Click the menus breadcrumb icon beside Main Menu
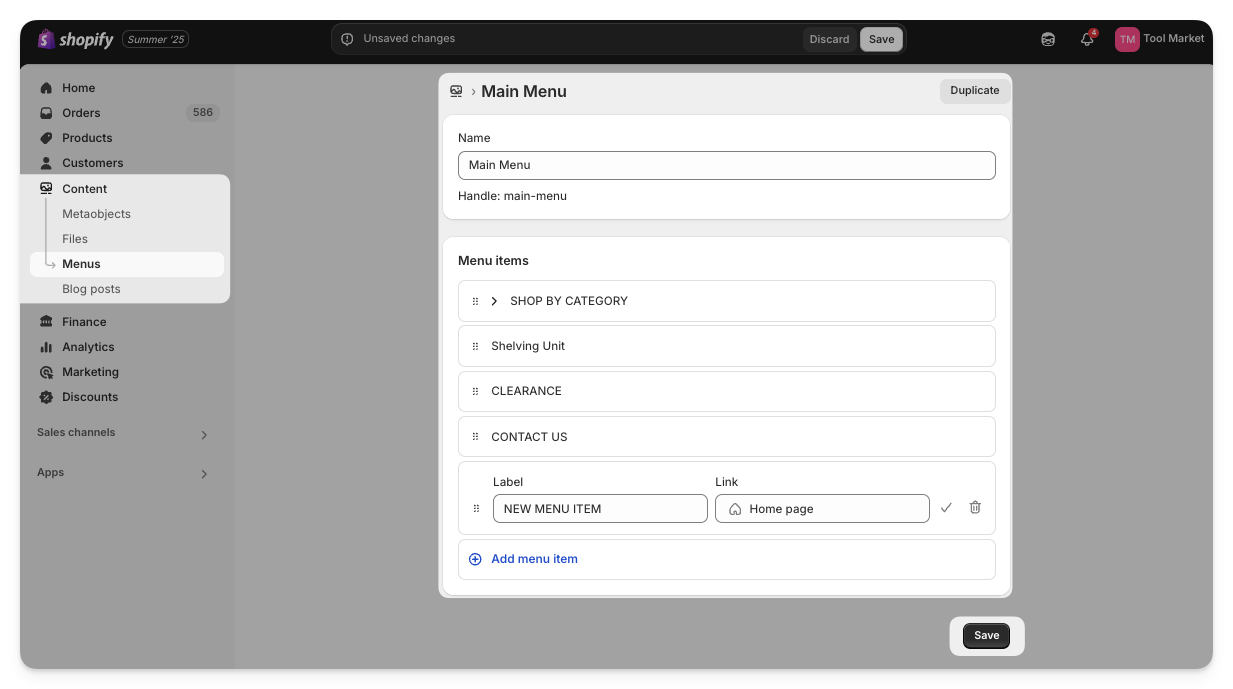Screen dimensions: 1233x689 coord(456,91)
